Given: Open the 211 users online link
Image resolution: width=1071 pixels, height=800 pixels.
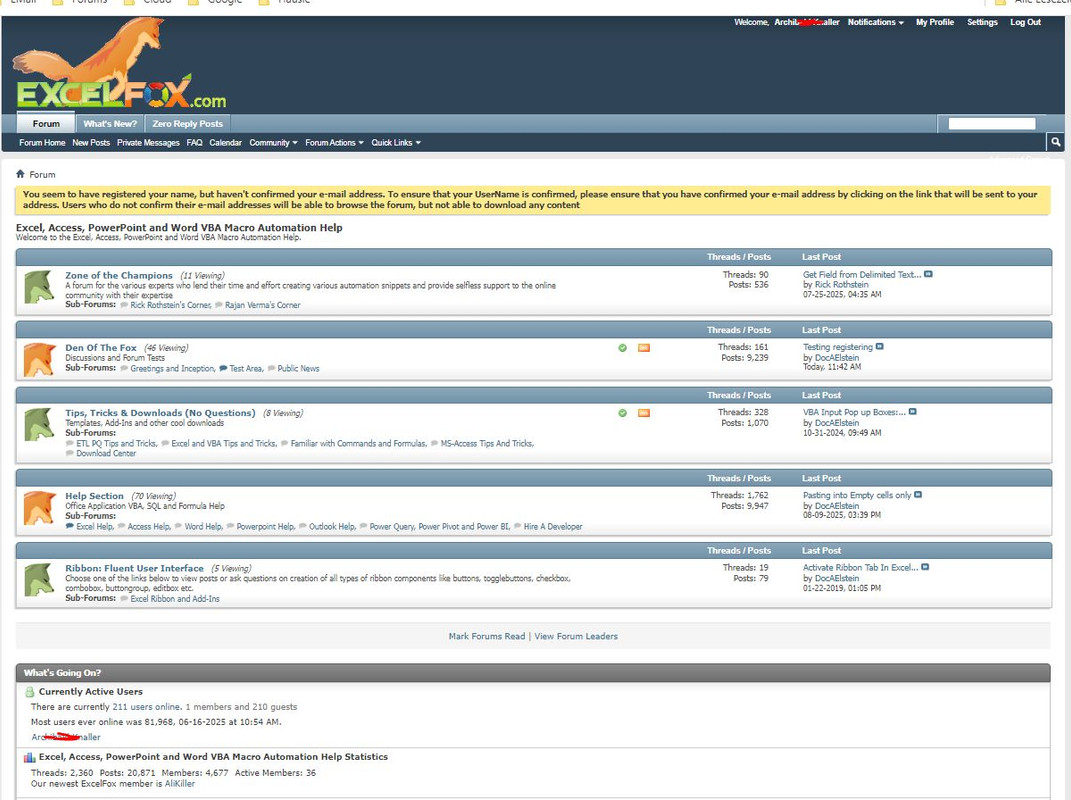Looking at the screenshot, I should [146, 707].
